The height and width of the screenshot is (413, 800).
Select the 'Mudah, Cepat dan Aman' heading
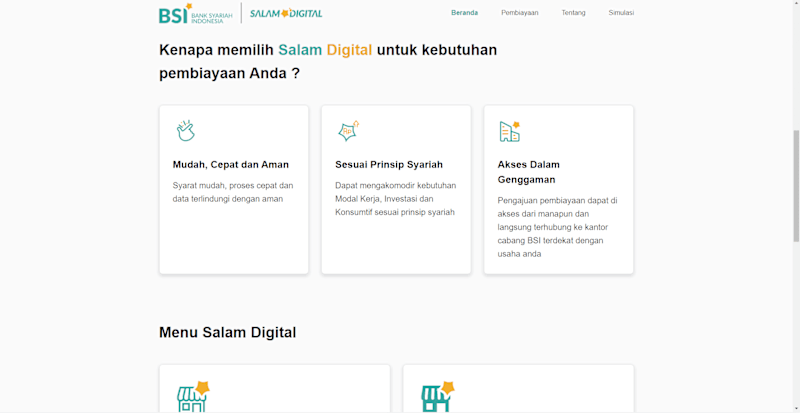click(x=231, y=165)
